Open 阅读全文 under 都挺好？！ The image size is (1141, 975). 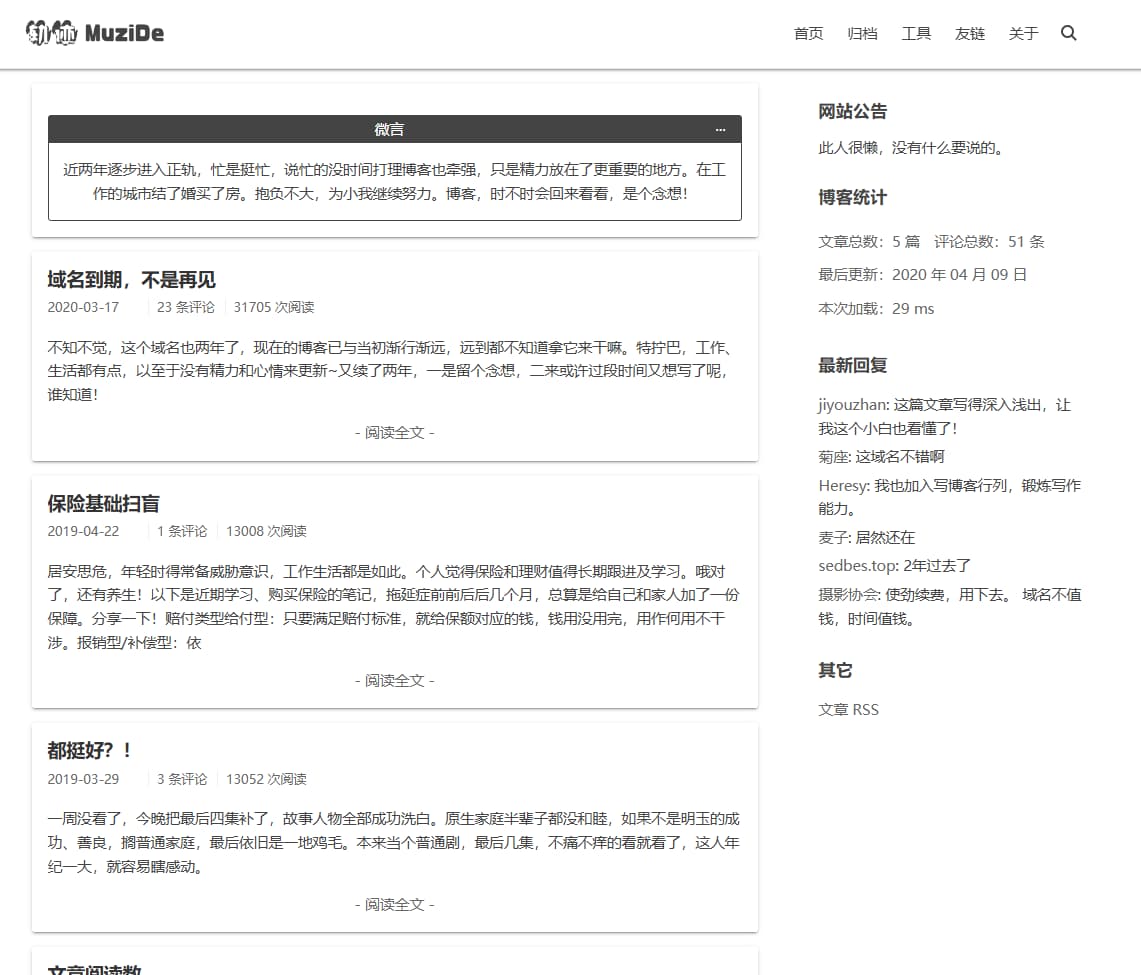point(394,904)
